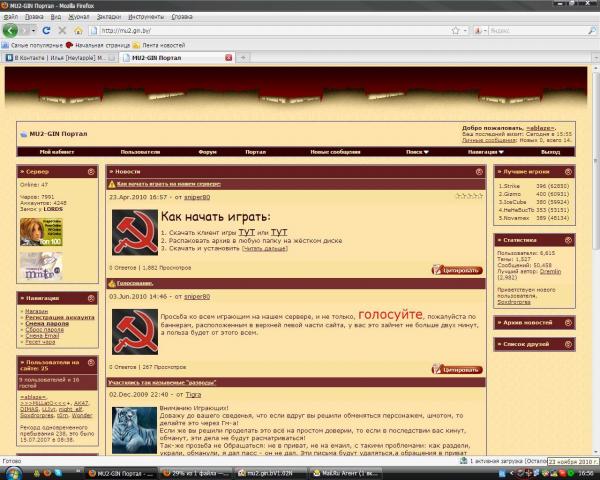
Task: Click Цитировать on the Голосование post
Action: (457, 370)
